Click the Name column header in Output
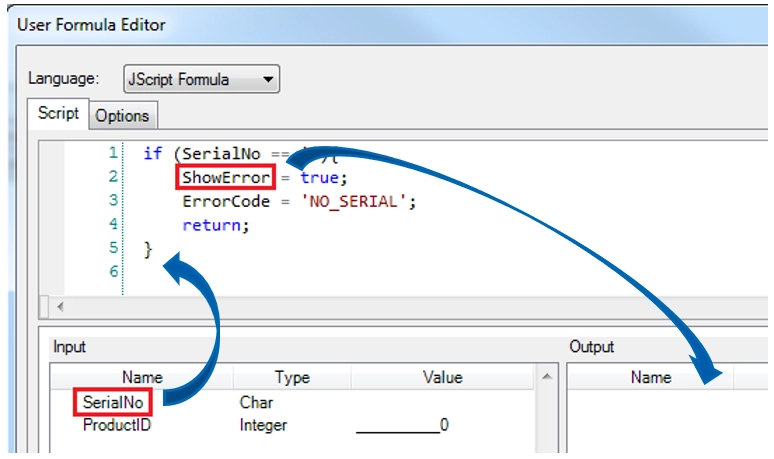The width and height of the screenshot is (774, 459). tap(650, 377)
